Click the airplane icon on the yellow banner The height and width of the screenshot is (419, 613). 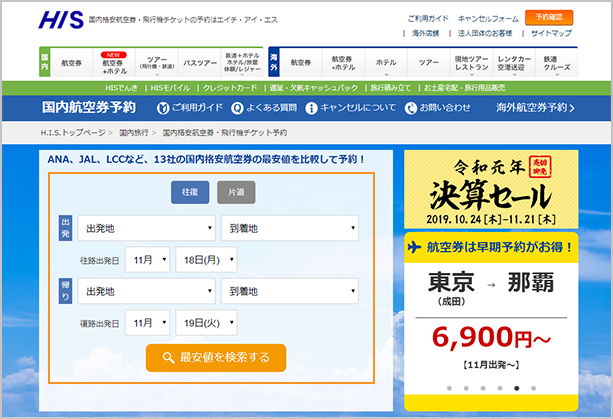pos(415,247)
